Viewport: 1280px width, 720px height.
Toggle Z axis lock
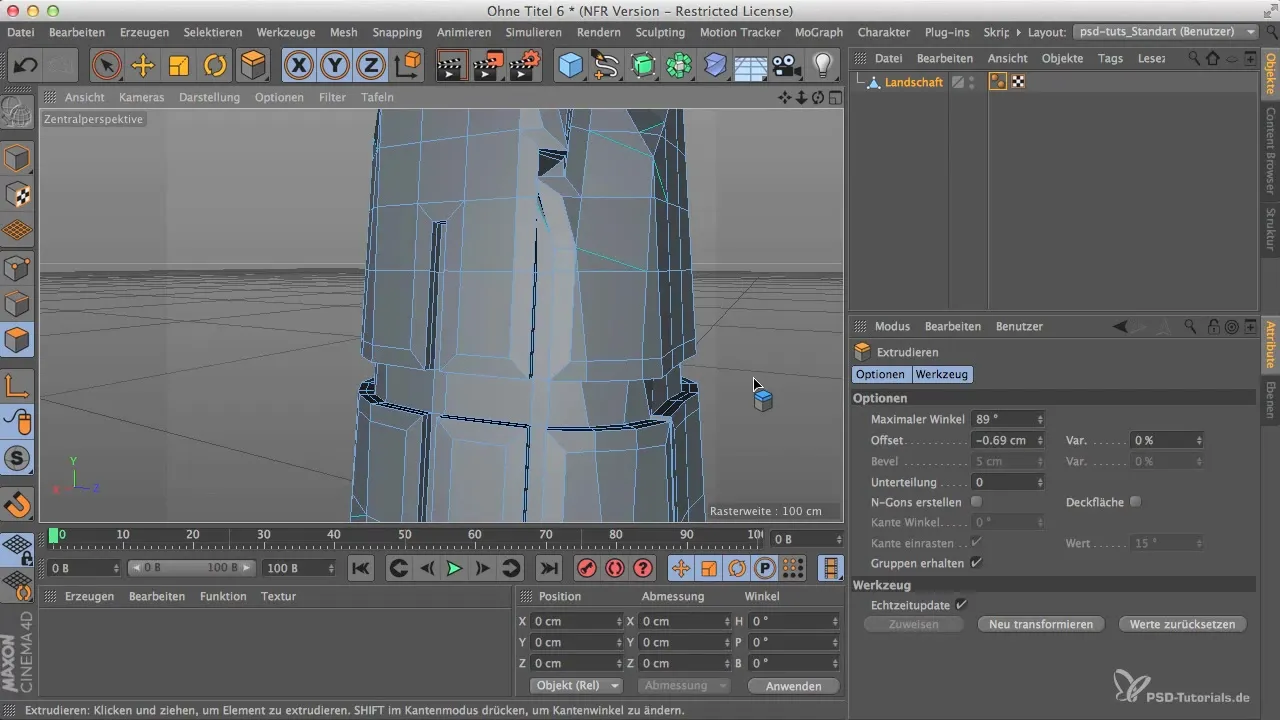[371, 66]
